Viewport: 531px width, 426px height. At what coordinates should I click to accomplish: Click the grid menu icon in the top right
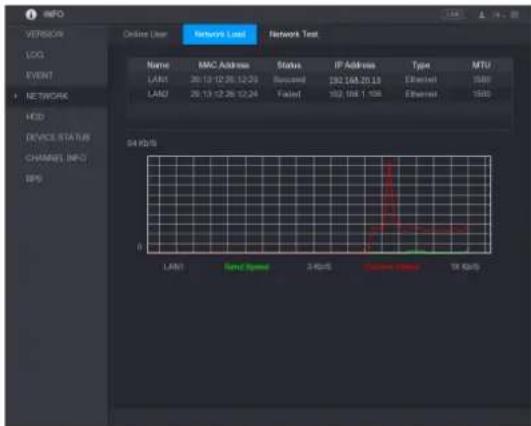514,15
